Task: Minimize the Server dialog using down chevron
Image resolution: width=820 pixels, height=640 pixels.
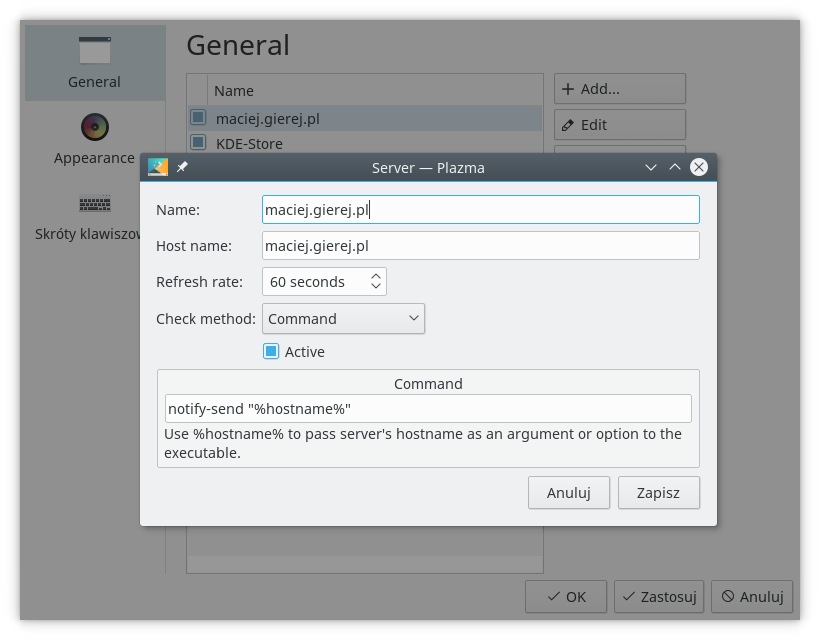Action: click(x=651, y=167)
